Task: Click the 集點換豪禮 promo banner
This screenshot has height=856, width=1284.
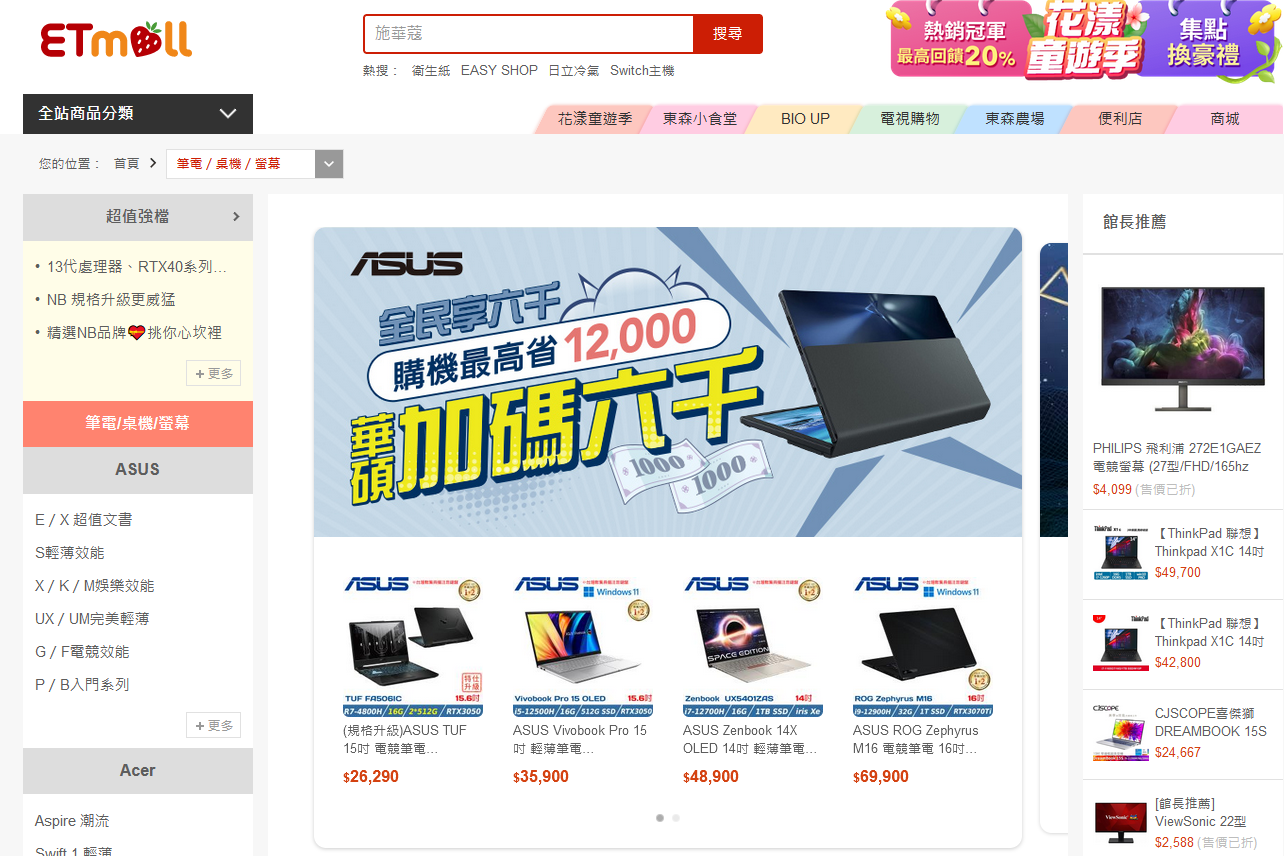Action: [x=1203, y=40]
